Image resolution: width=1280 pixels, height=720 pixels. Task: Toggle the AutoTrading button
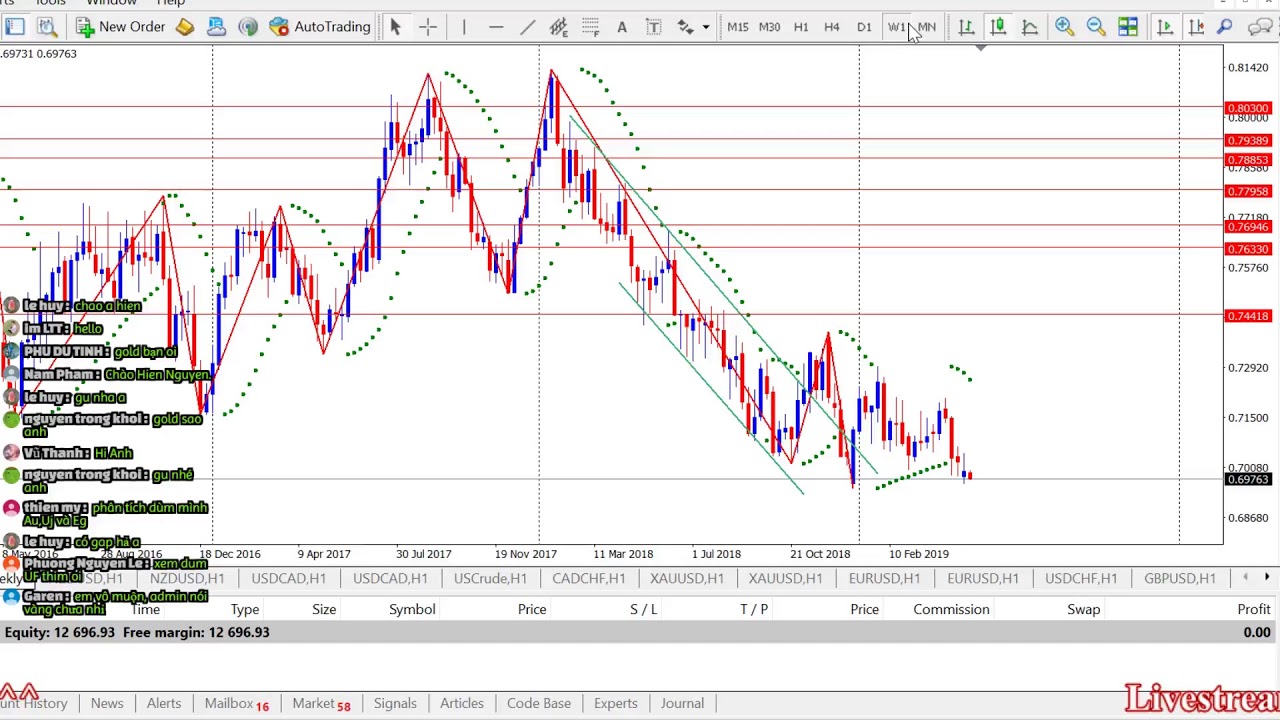pos(320,27)
